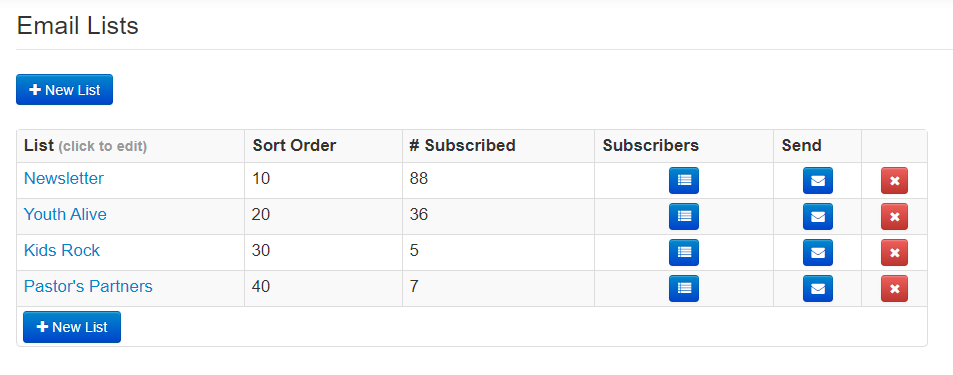The image size is (953, 375).
Task: Click envelope icon for Kids Rock
Action: pyautogui.click(x=817, y=252)
